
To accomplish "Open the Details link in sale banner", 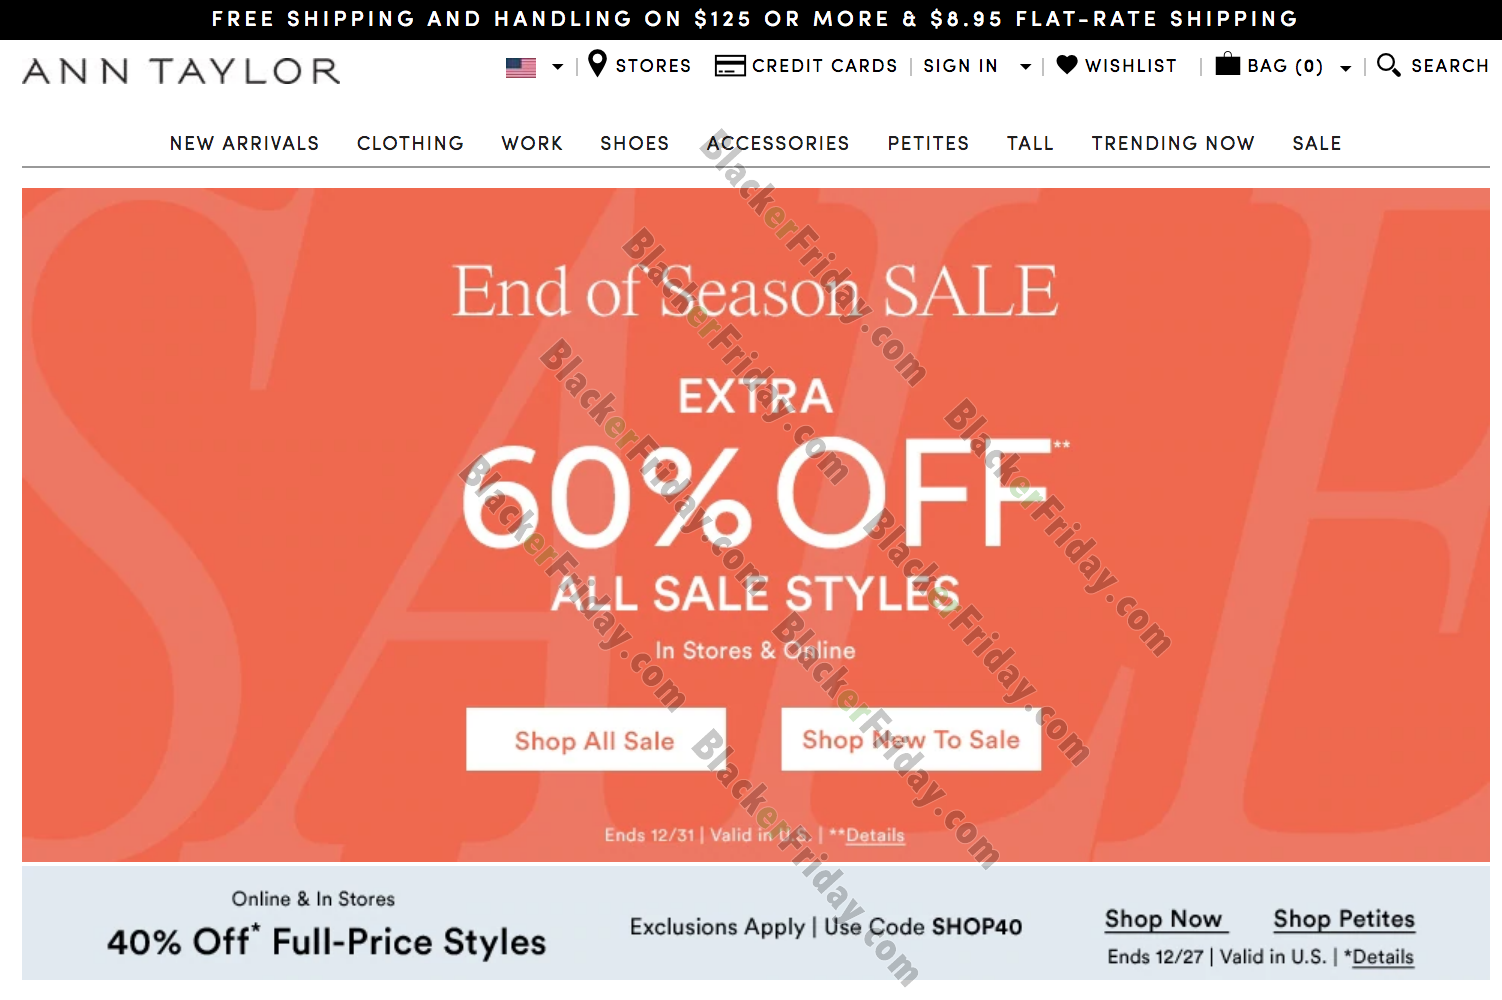I will (x=875, y=835).
